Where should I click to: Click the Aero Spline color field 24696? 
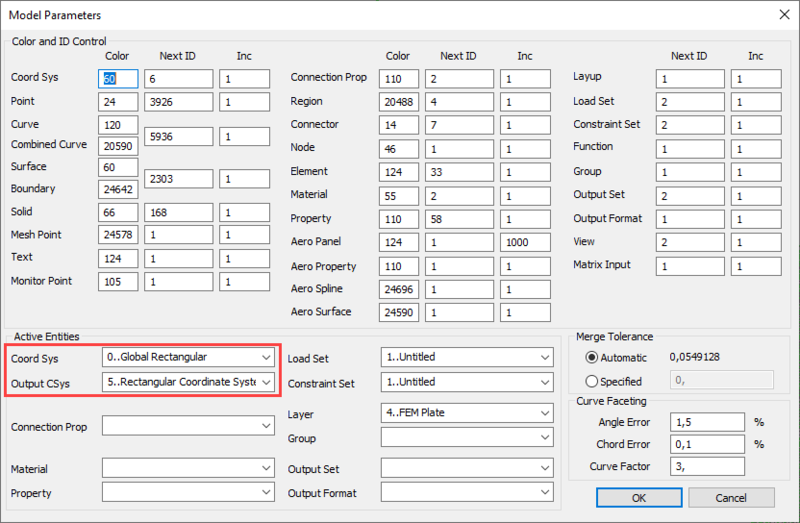(399, 289)
